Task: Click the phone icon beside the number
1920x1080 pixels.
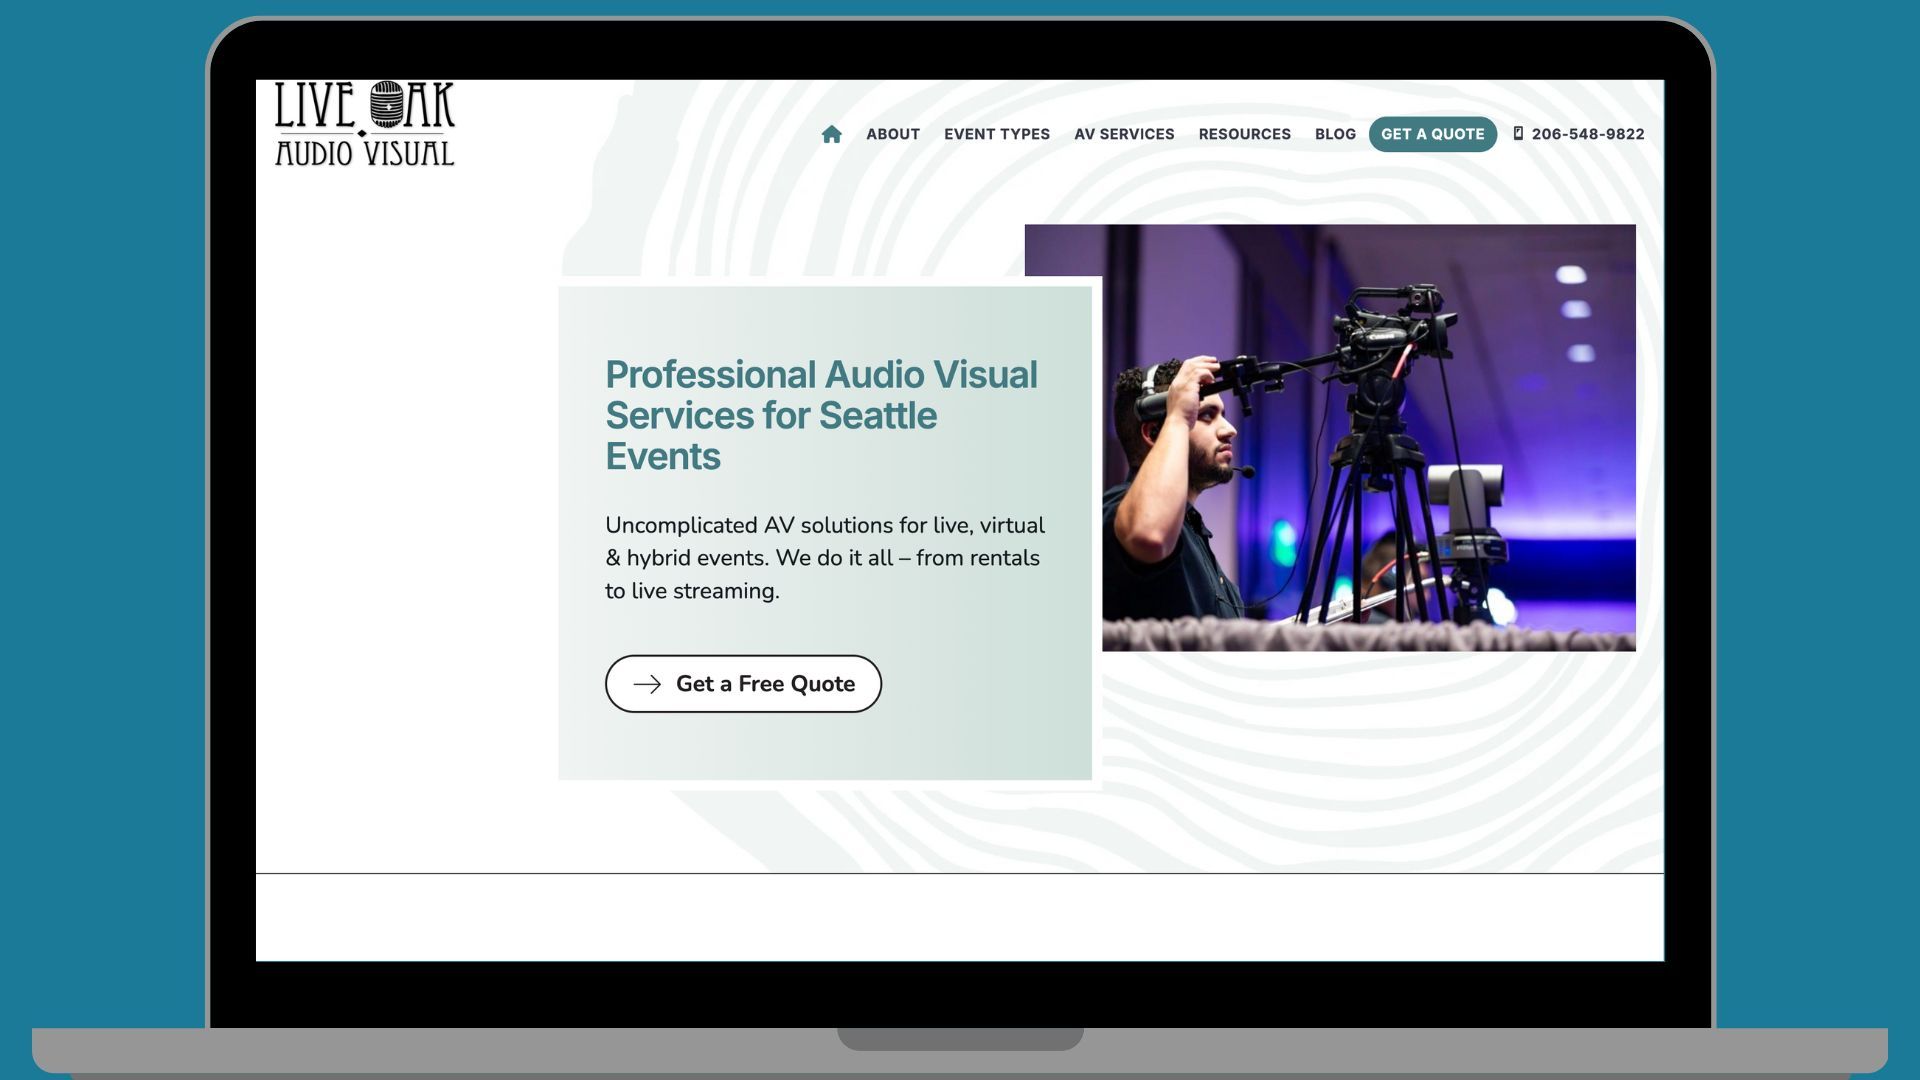Action: (x=1518, y=134)
